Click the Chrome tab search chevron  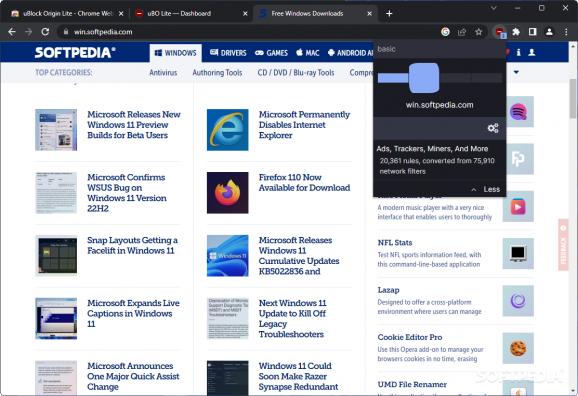494,8
